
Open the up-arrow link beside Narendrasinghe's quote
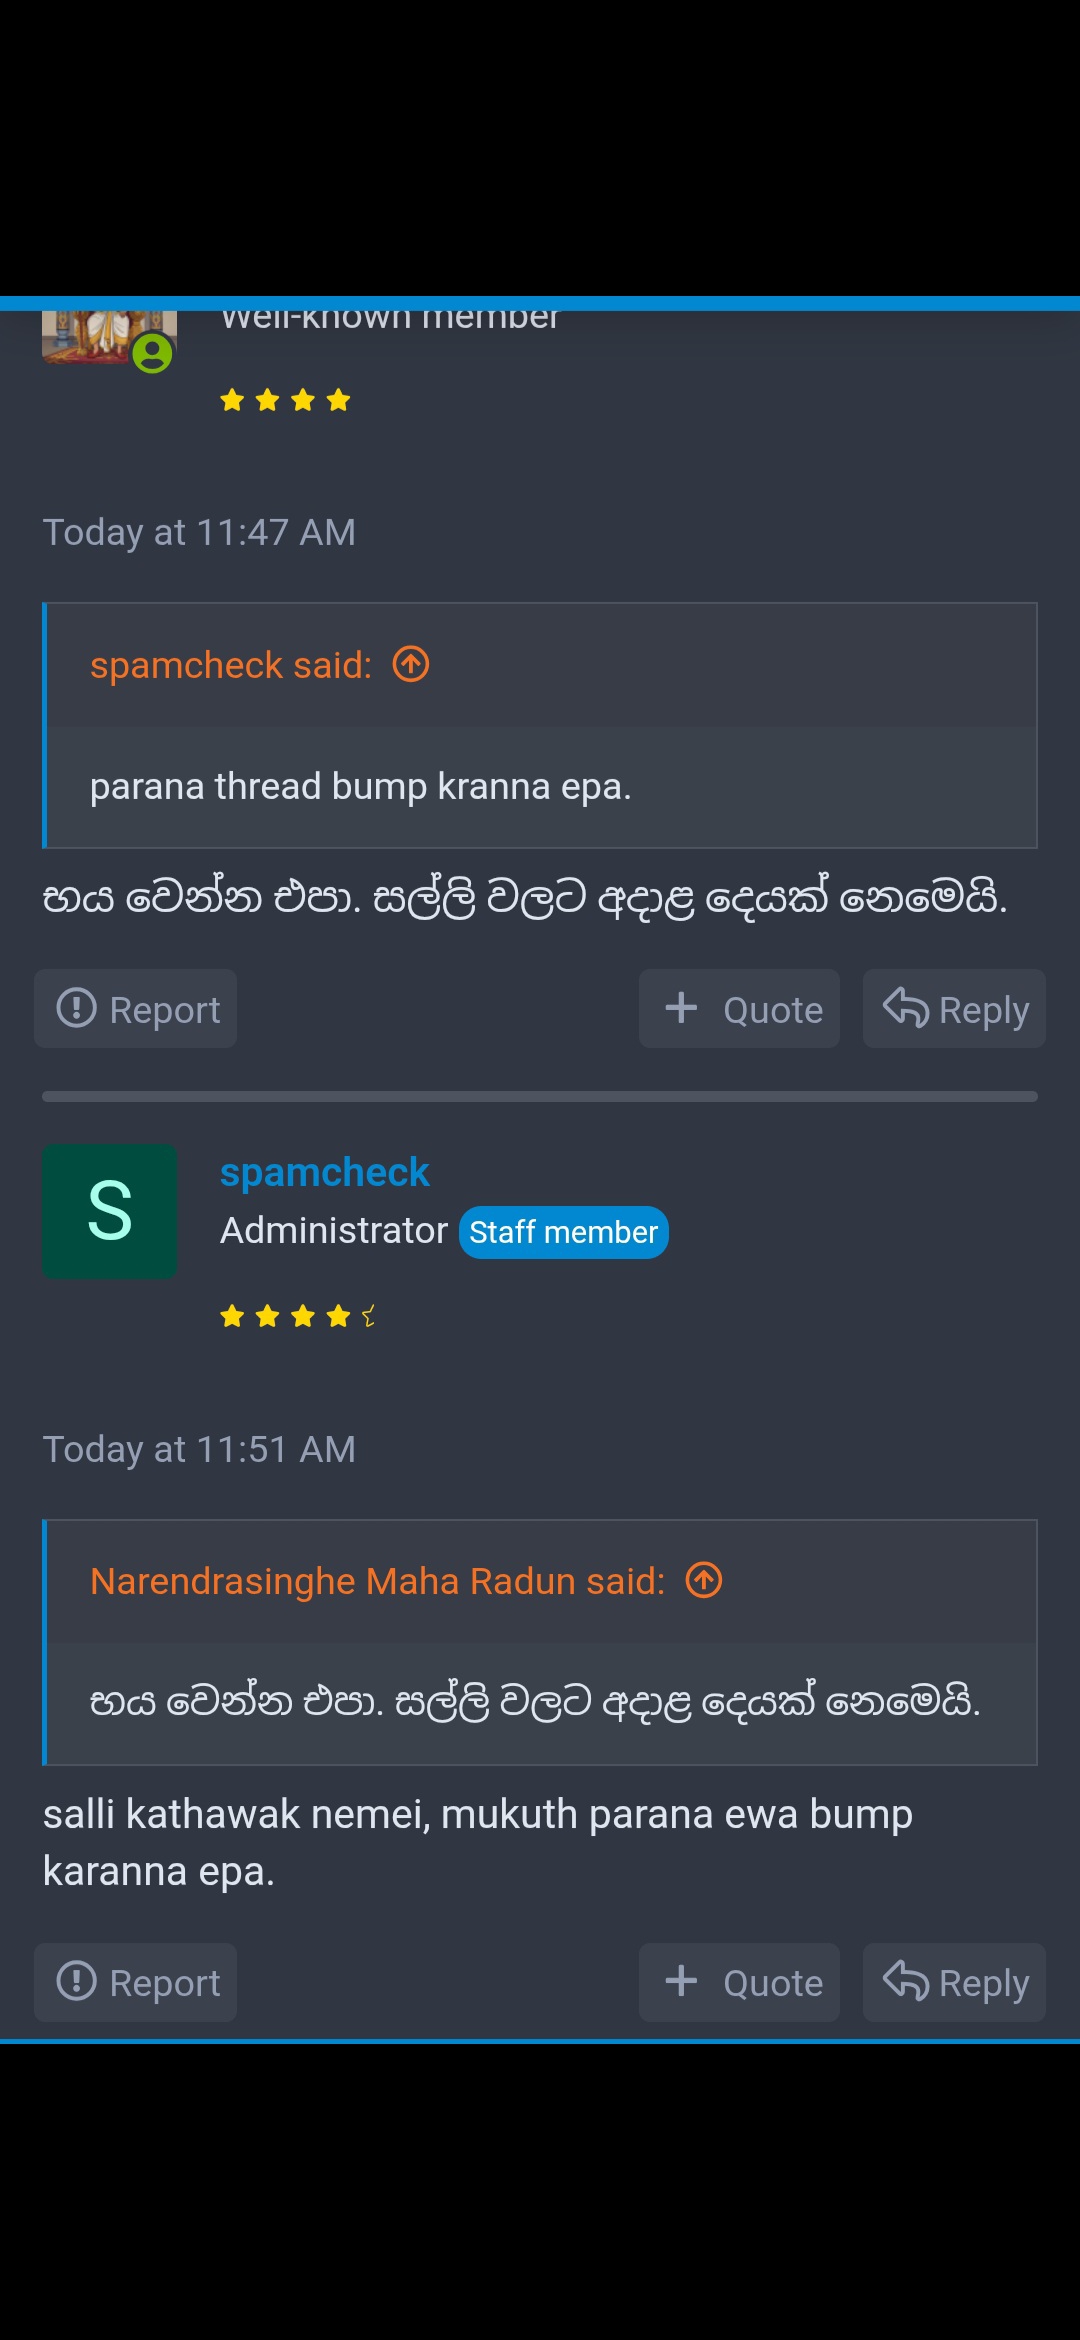coord(704,1580)
